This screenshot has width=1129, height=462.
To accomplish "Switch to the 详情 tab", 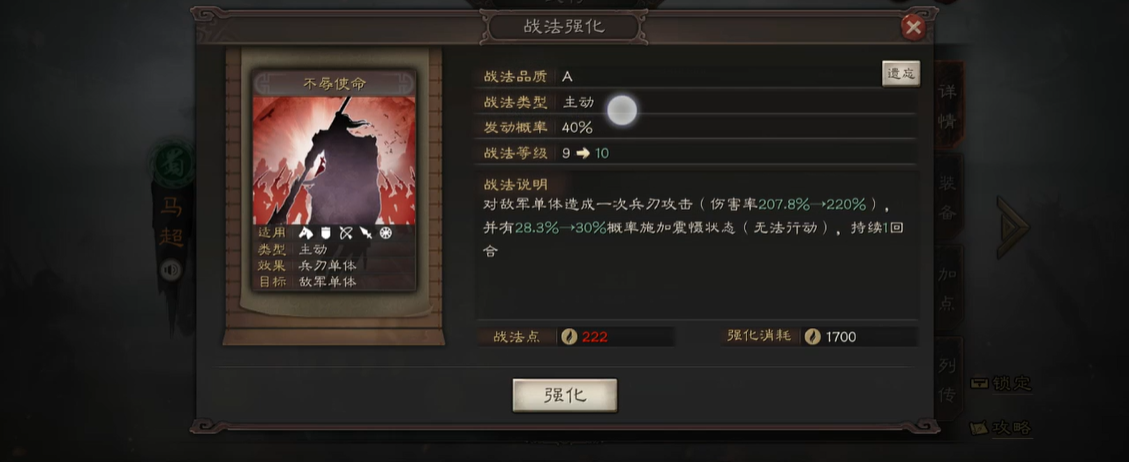I will (948, 107).
